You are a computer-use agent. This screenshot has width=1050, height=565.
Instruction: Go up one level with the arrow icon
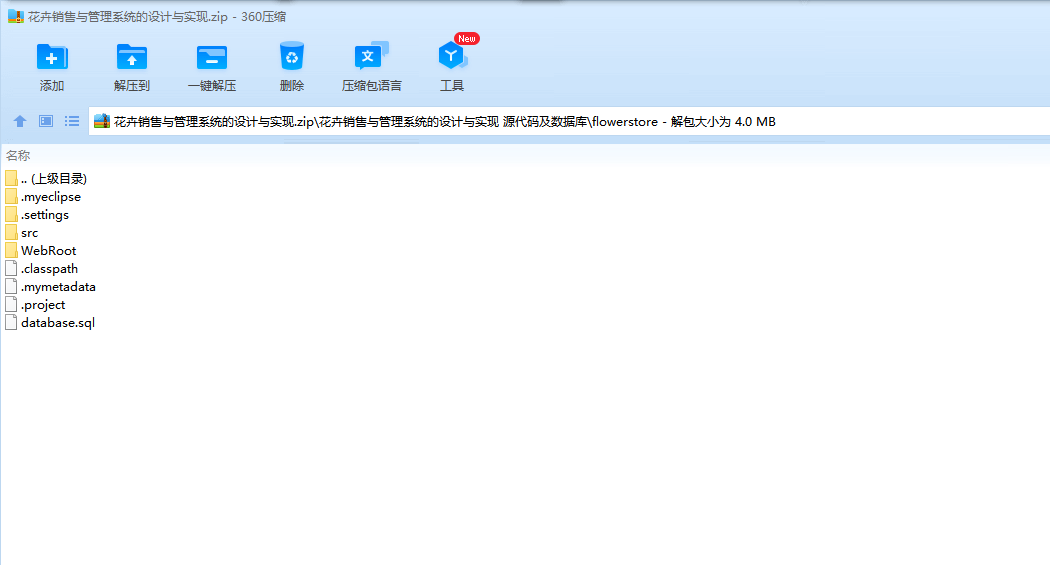(20, 121)
